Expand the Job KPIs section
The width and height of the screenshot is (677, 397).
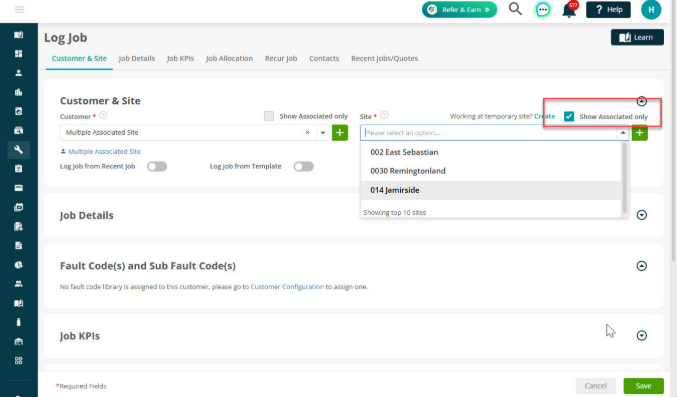point(642,336)
